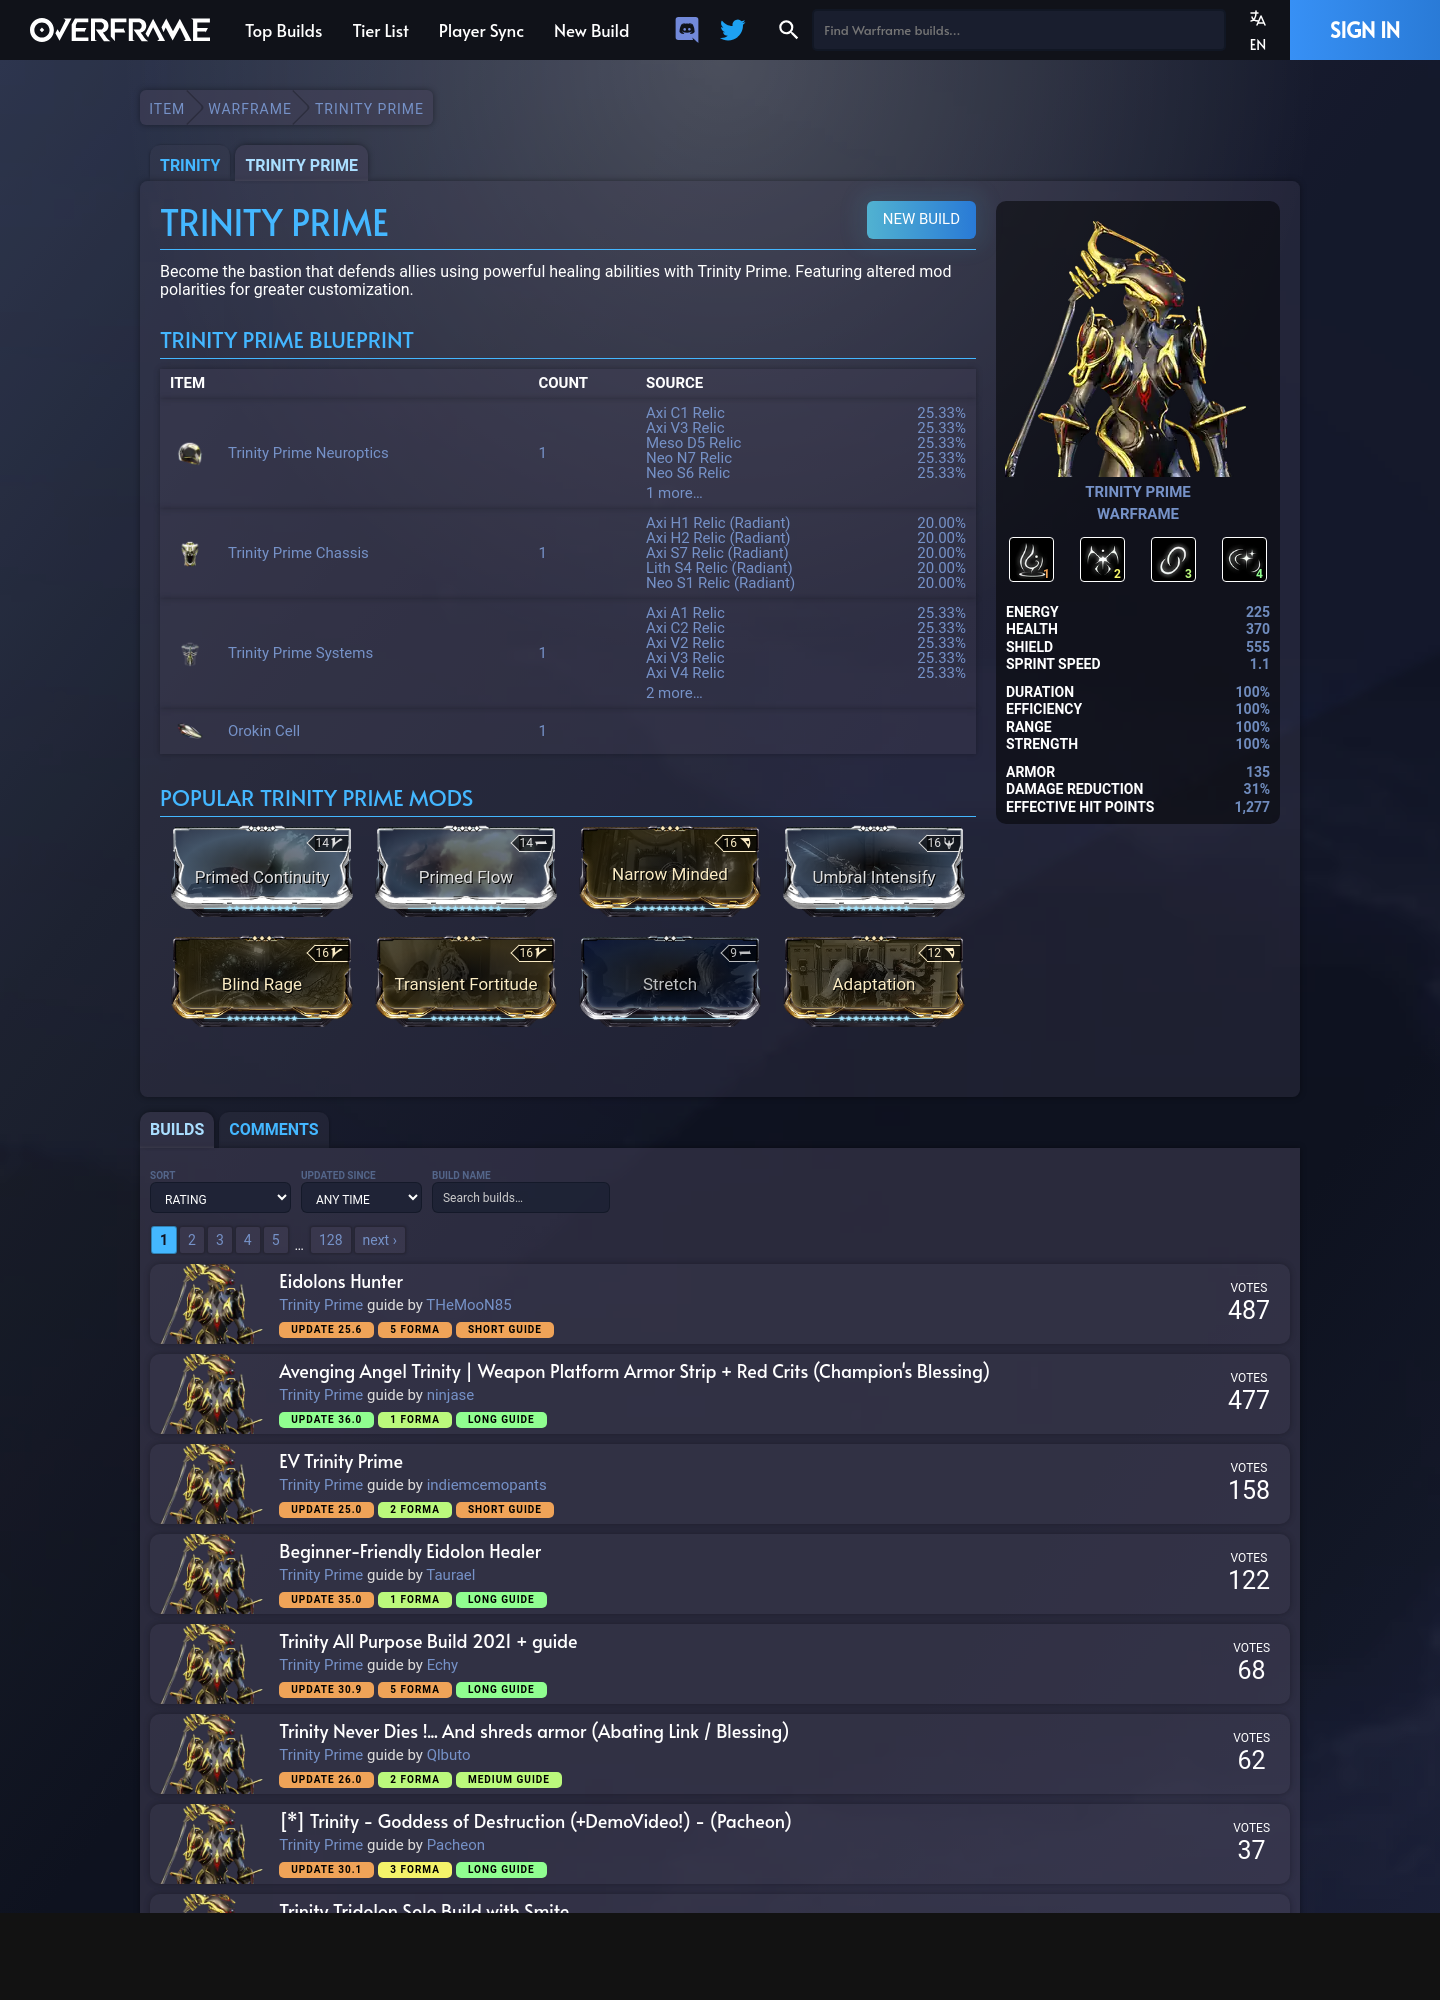
Task: Select Trinity Prime second ability icon
Action: (1102, 559)
